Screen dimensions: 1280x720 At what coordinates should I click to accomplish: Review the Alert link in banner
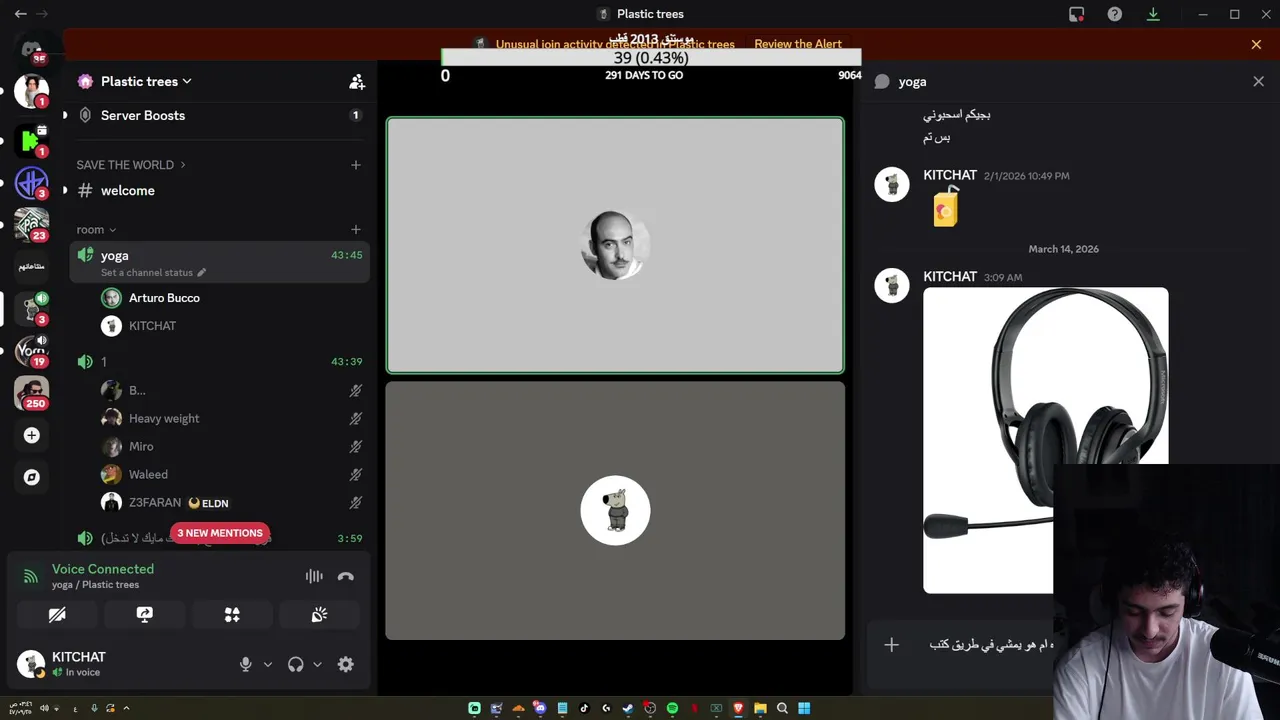(x=798, y=44)
